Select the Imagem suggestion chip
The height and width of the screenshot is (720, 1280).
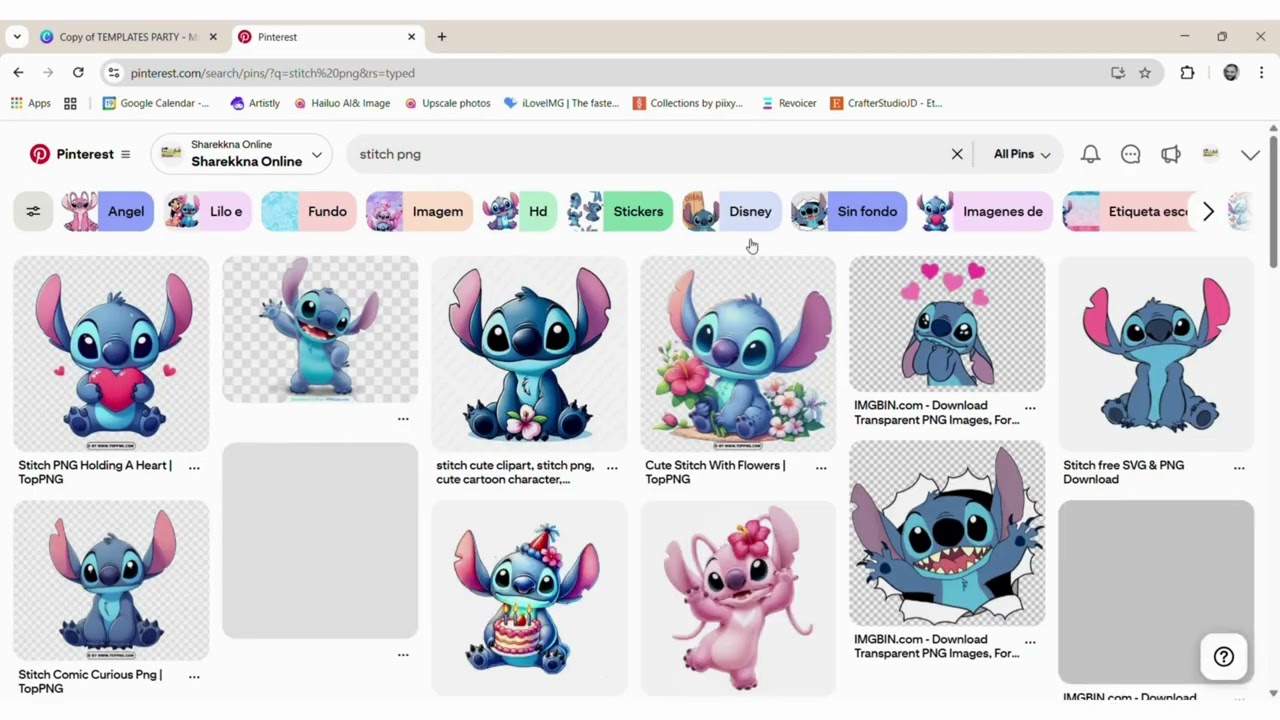pos(419,211)
